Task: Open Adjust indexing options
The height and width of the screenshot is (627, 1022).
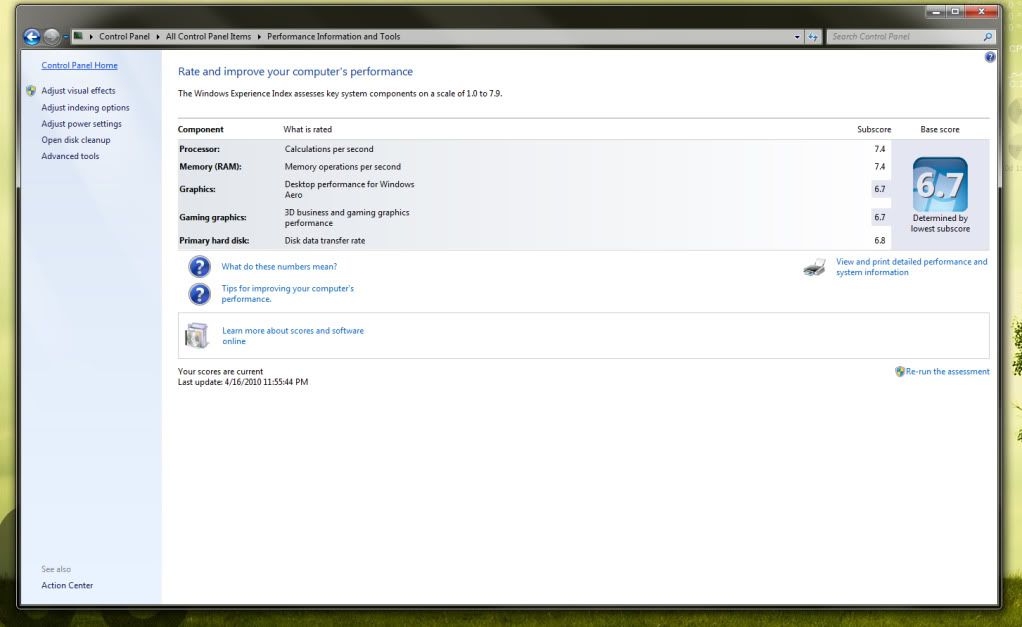Action: 85,108
